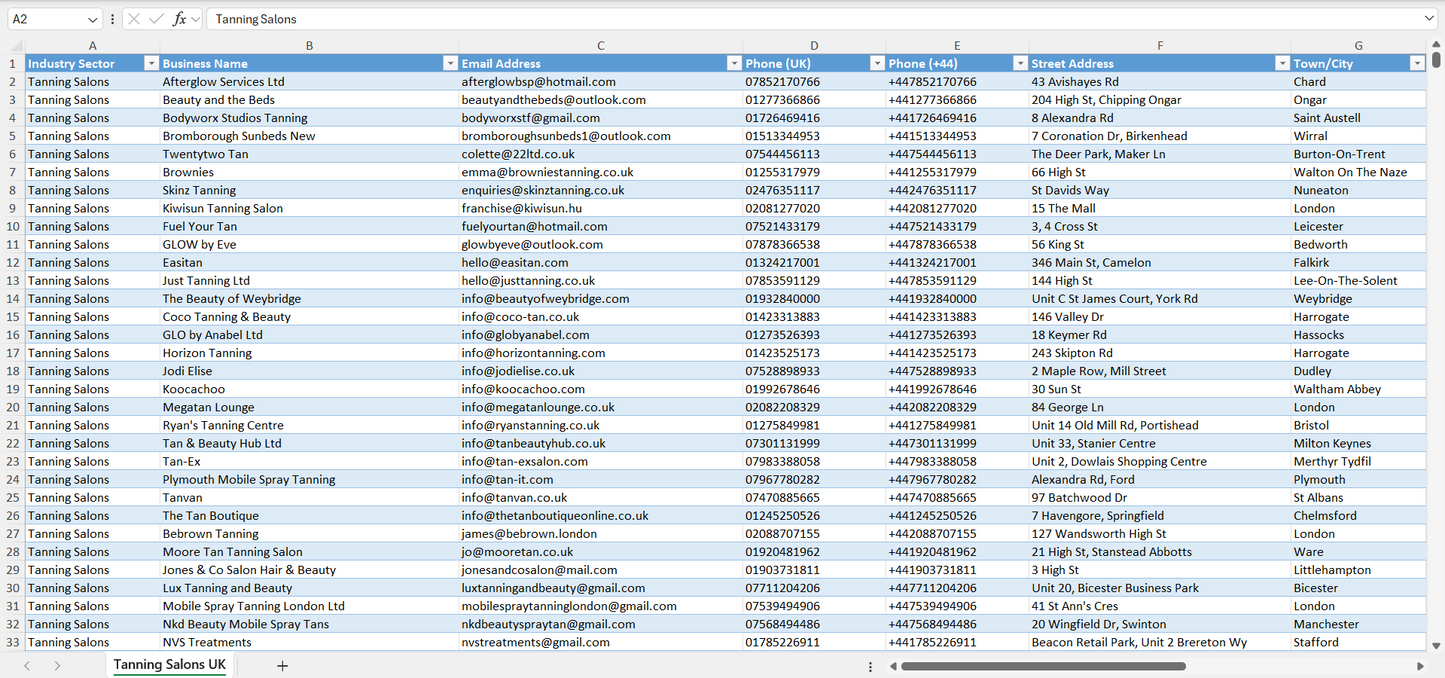Select the Beauty and the Beds cell
Screen dimensions: 1445x678
309,100
